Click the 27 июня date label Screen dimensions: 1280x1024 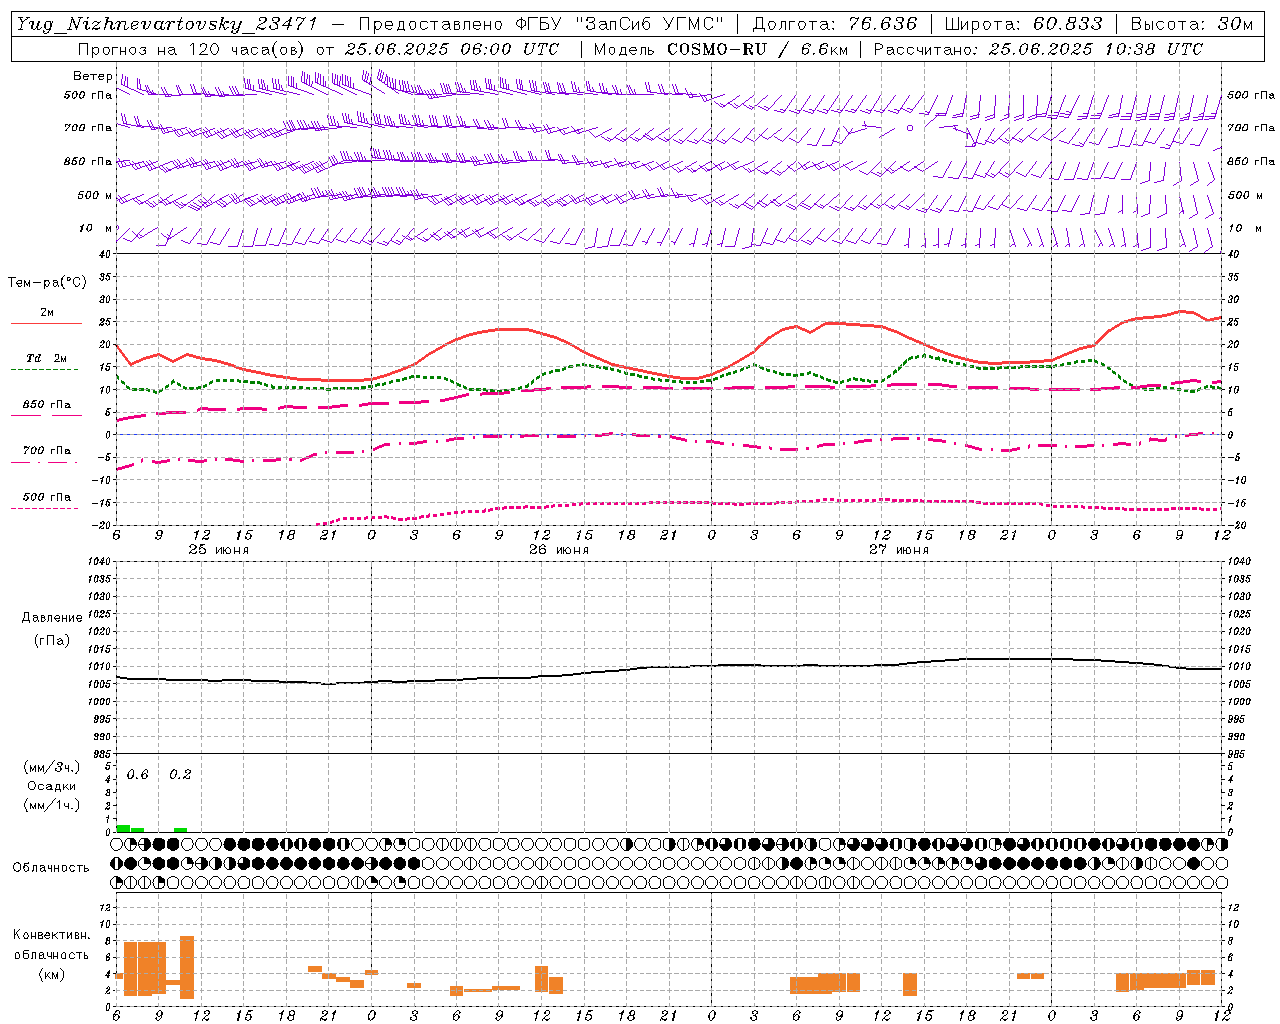[x=899, y=549]
